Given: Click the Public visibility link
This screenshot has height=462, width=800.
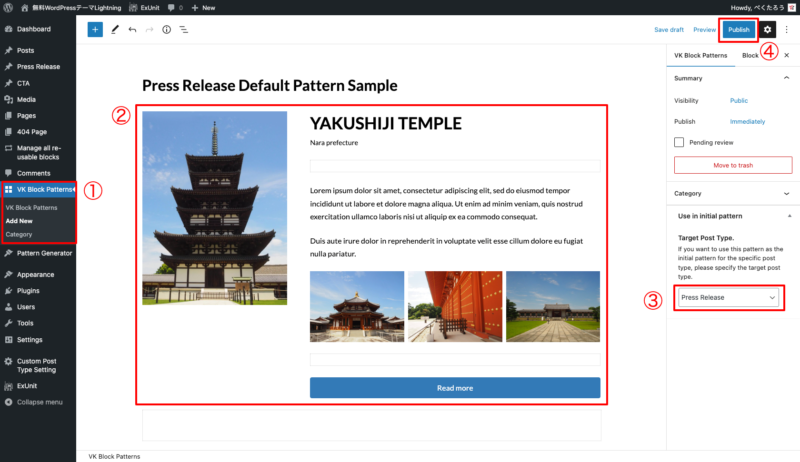Looking at the screenshot, I should [739, 100].
